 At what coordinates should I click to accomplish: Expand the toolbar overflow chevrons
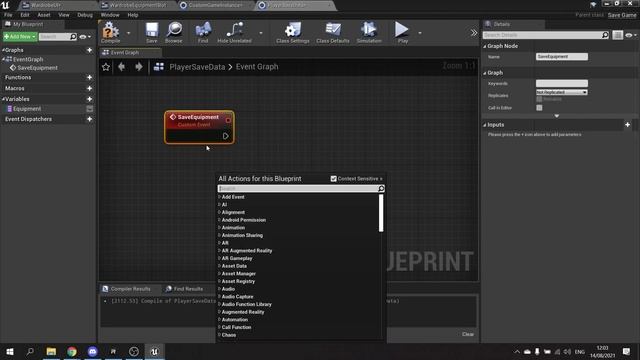(x=473, y=33)
